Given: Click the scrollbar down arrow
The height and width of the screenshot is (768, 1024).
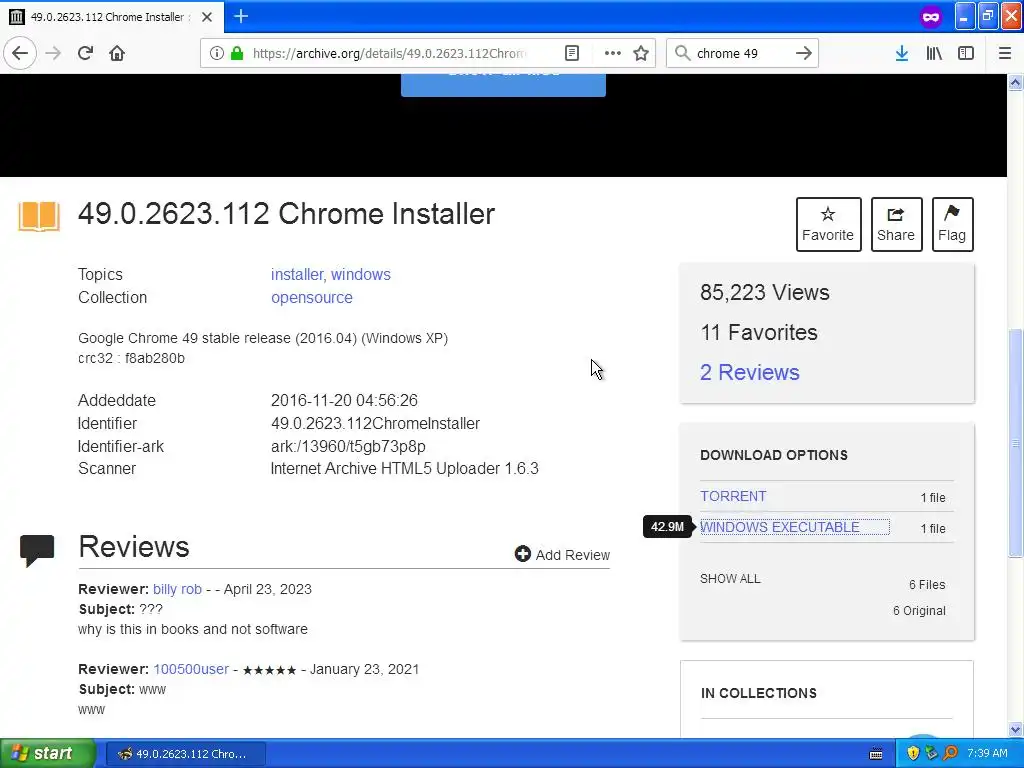Looking at the screenshot, I should (1015, 730).
